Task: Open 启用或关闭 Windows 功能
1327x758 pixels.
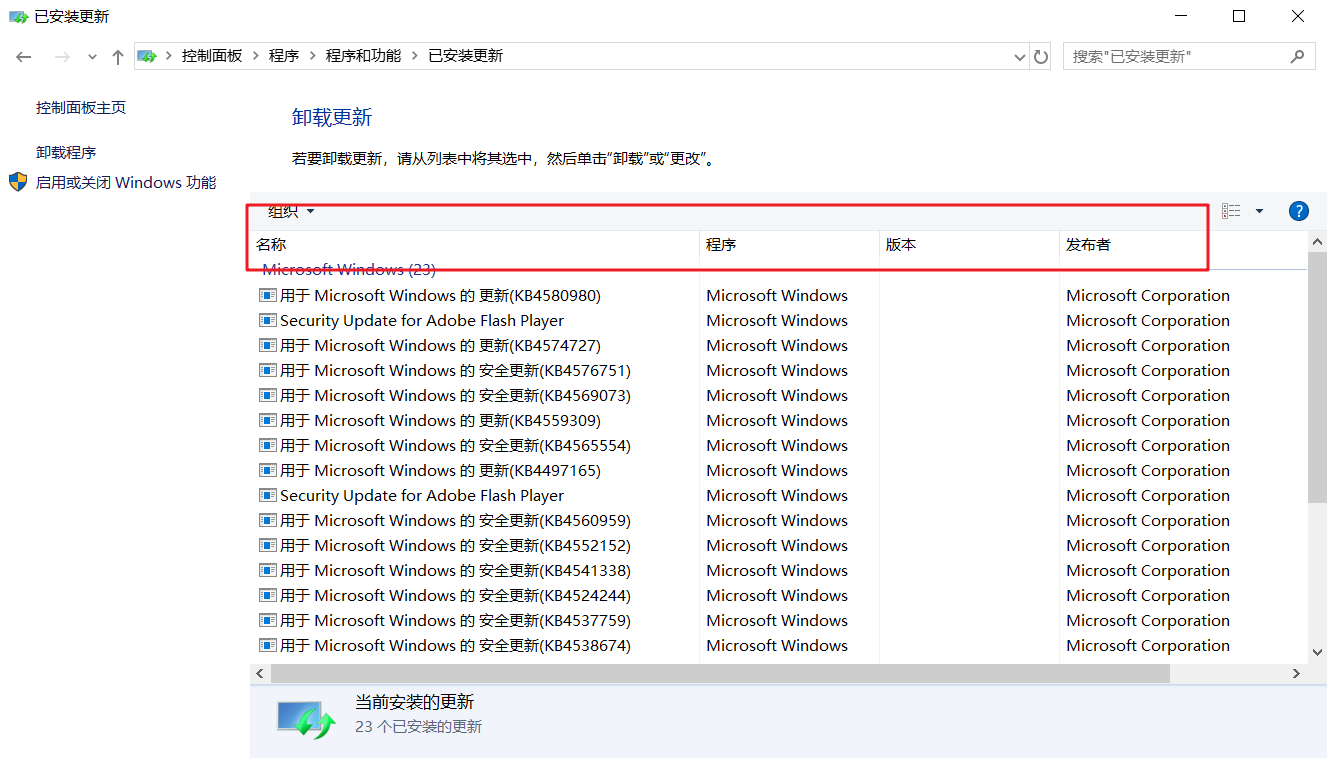Action: [x=126, y=183]
